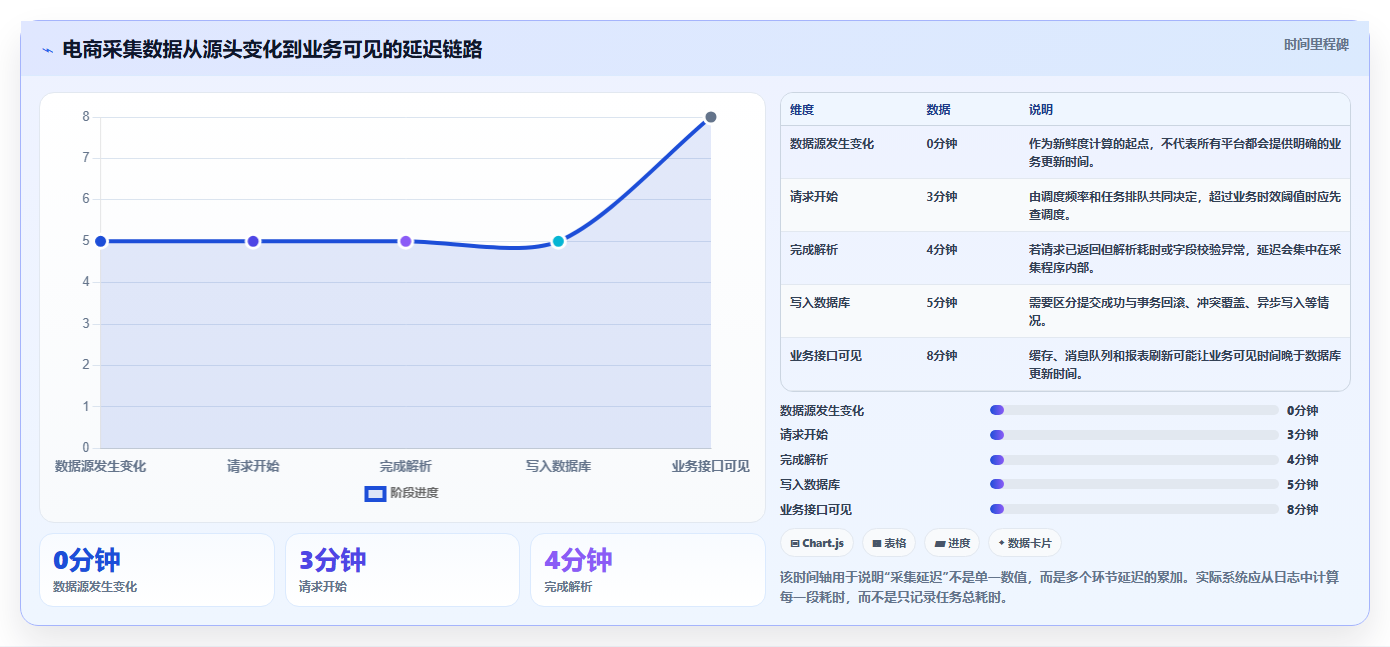Click the 完成解析 progress bar
Image resolution: width=1390 pixels, height=647 pixels.
[x=1134, y=460]
